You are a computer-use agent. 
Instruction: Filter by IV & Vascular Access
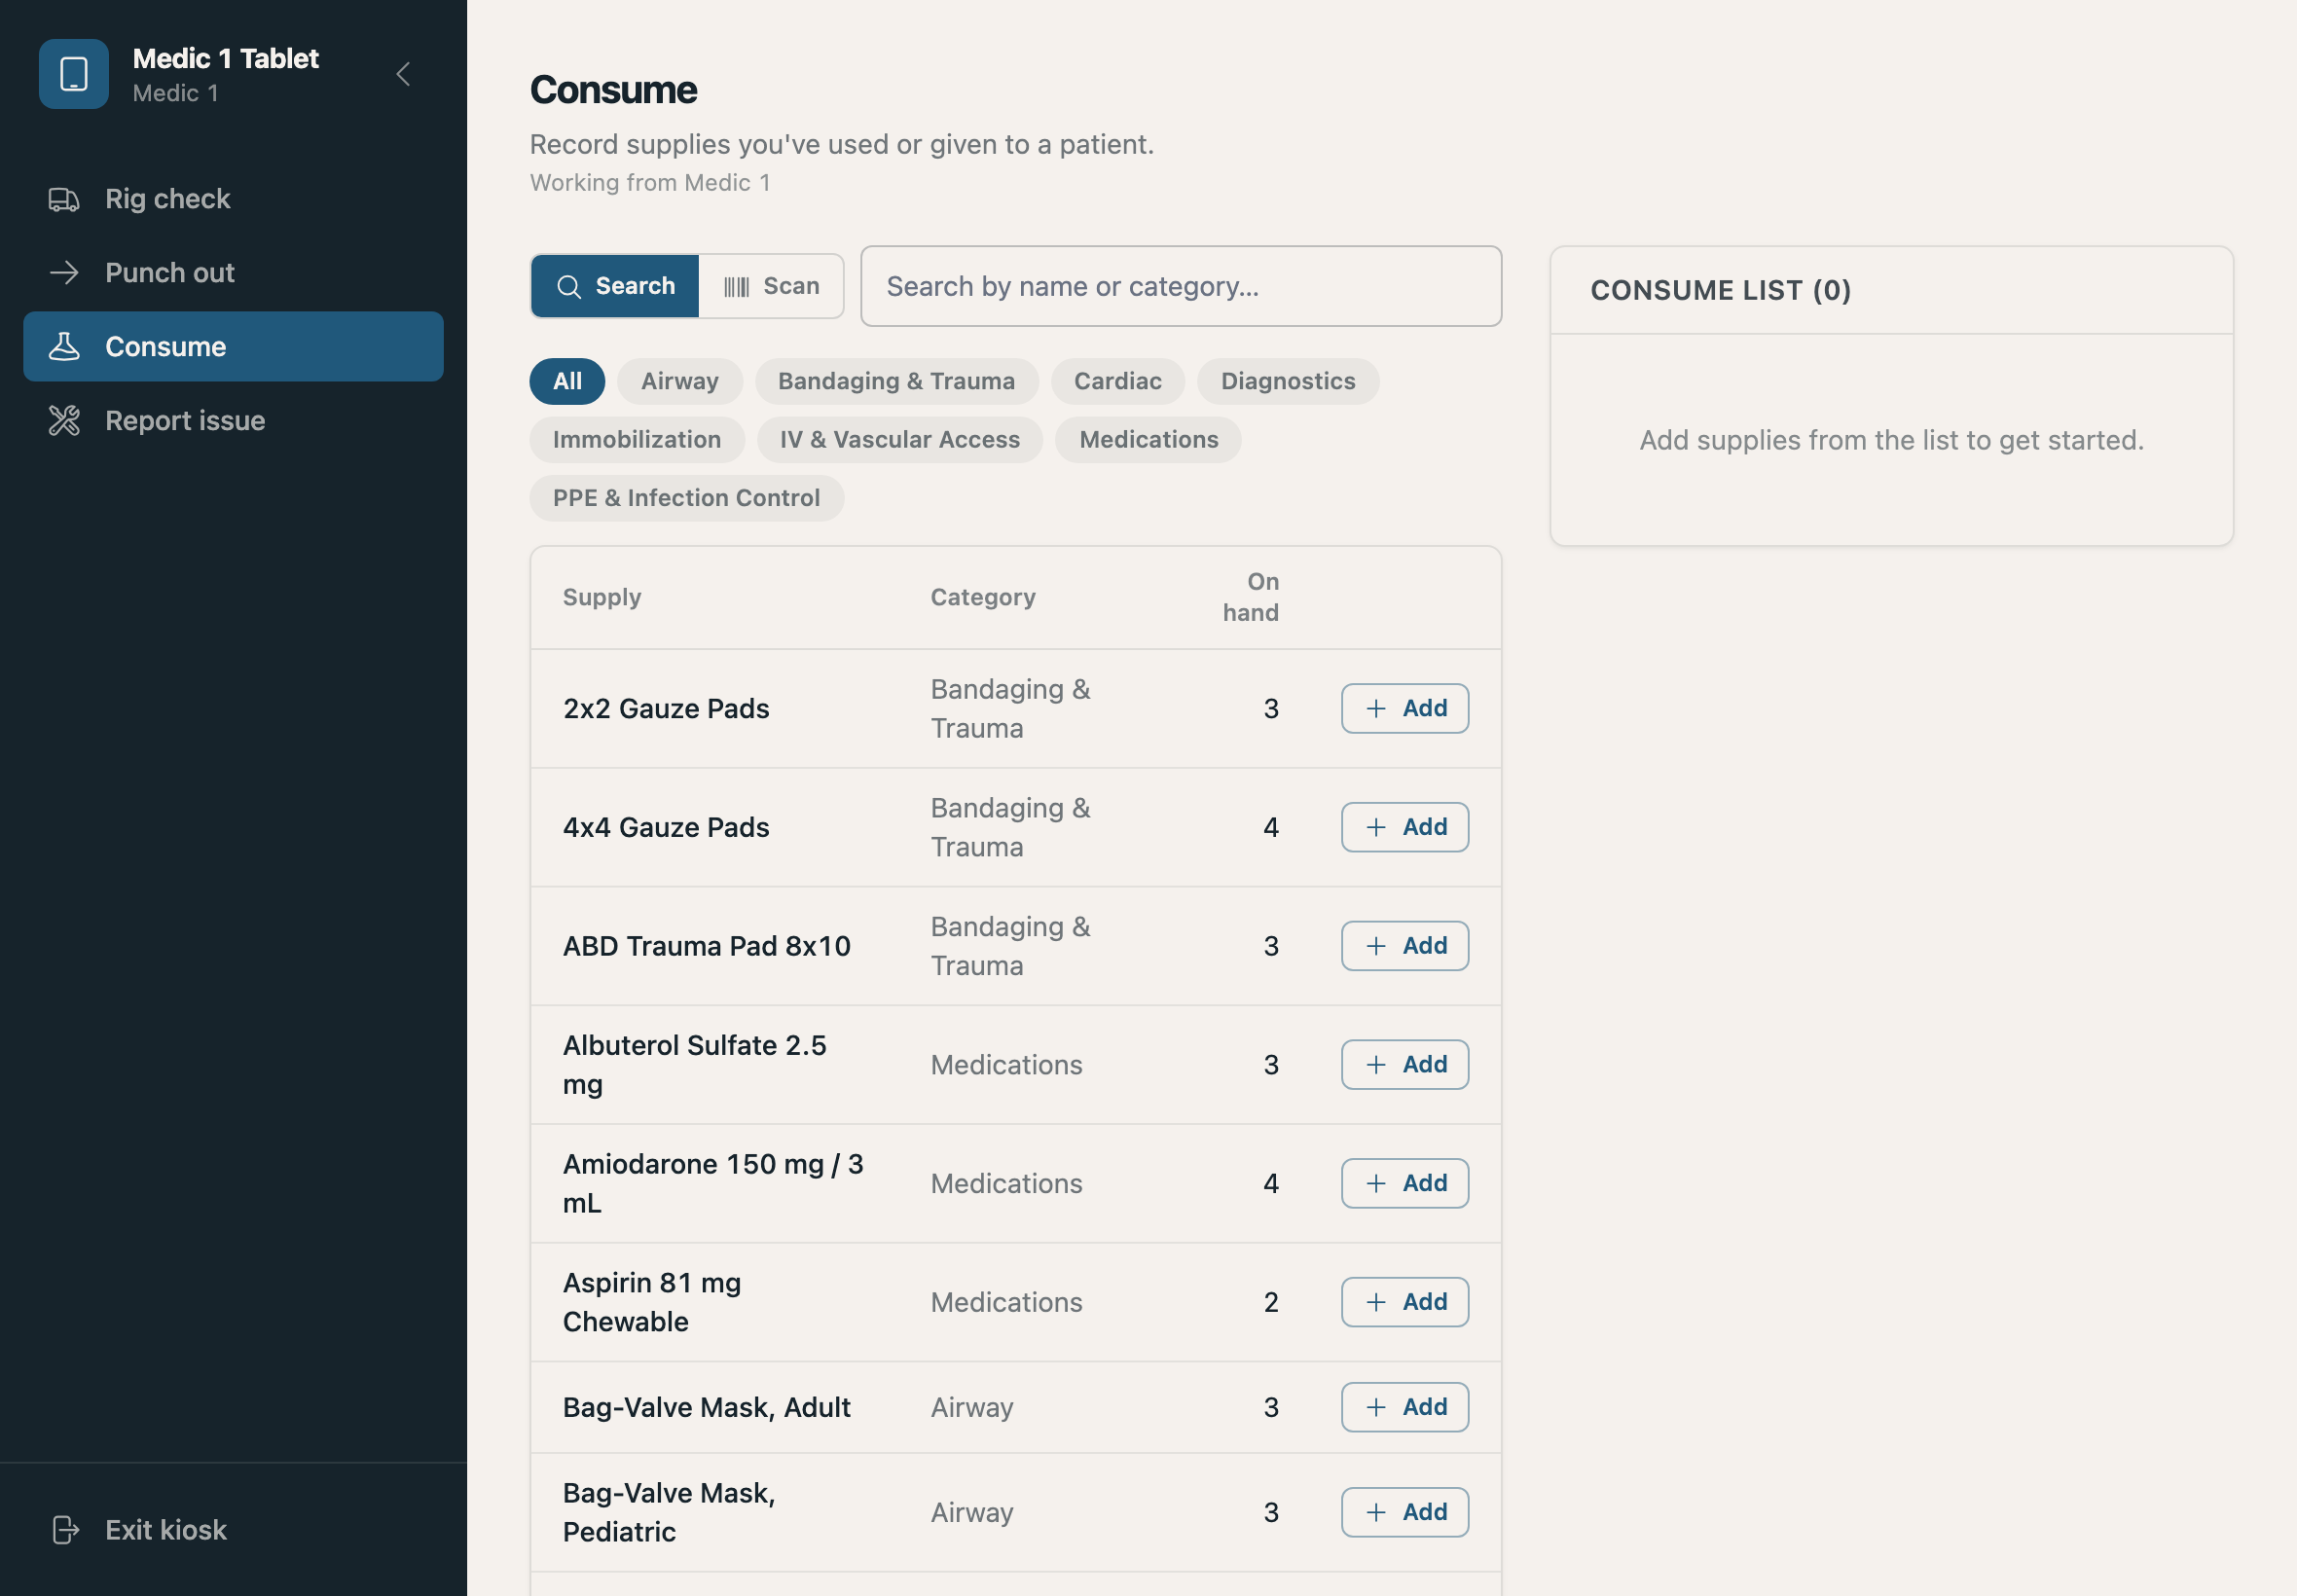click(900, 440)
